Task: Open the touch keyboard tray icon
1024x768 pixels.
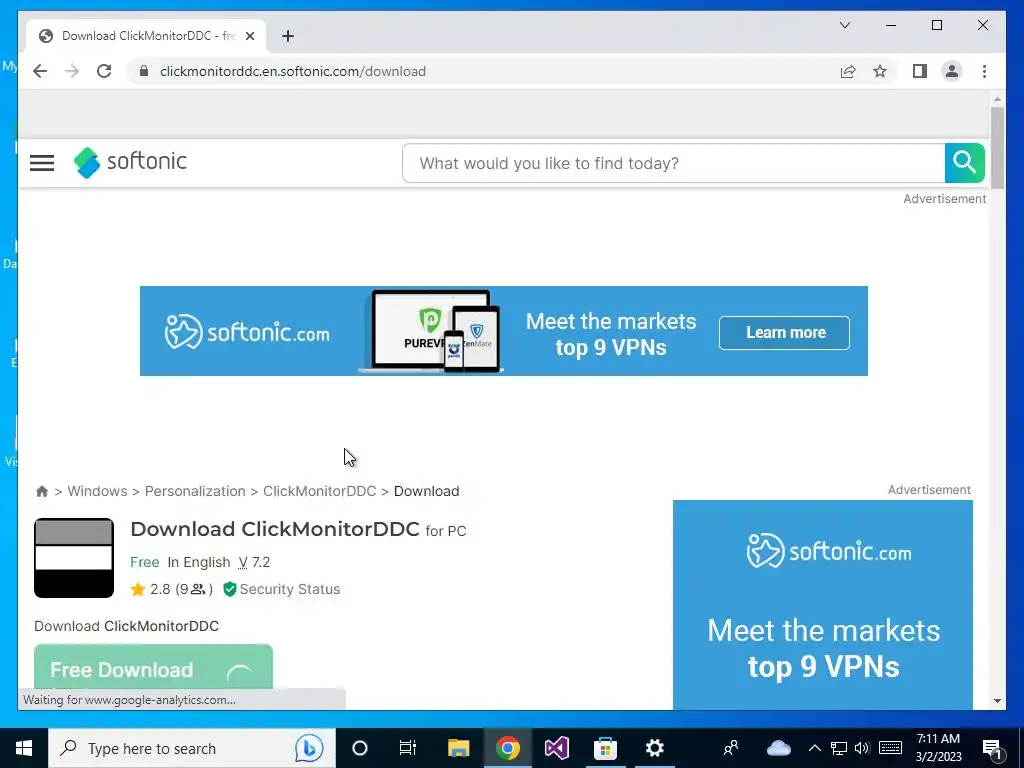Action: coord(890,748)
